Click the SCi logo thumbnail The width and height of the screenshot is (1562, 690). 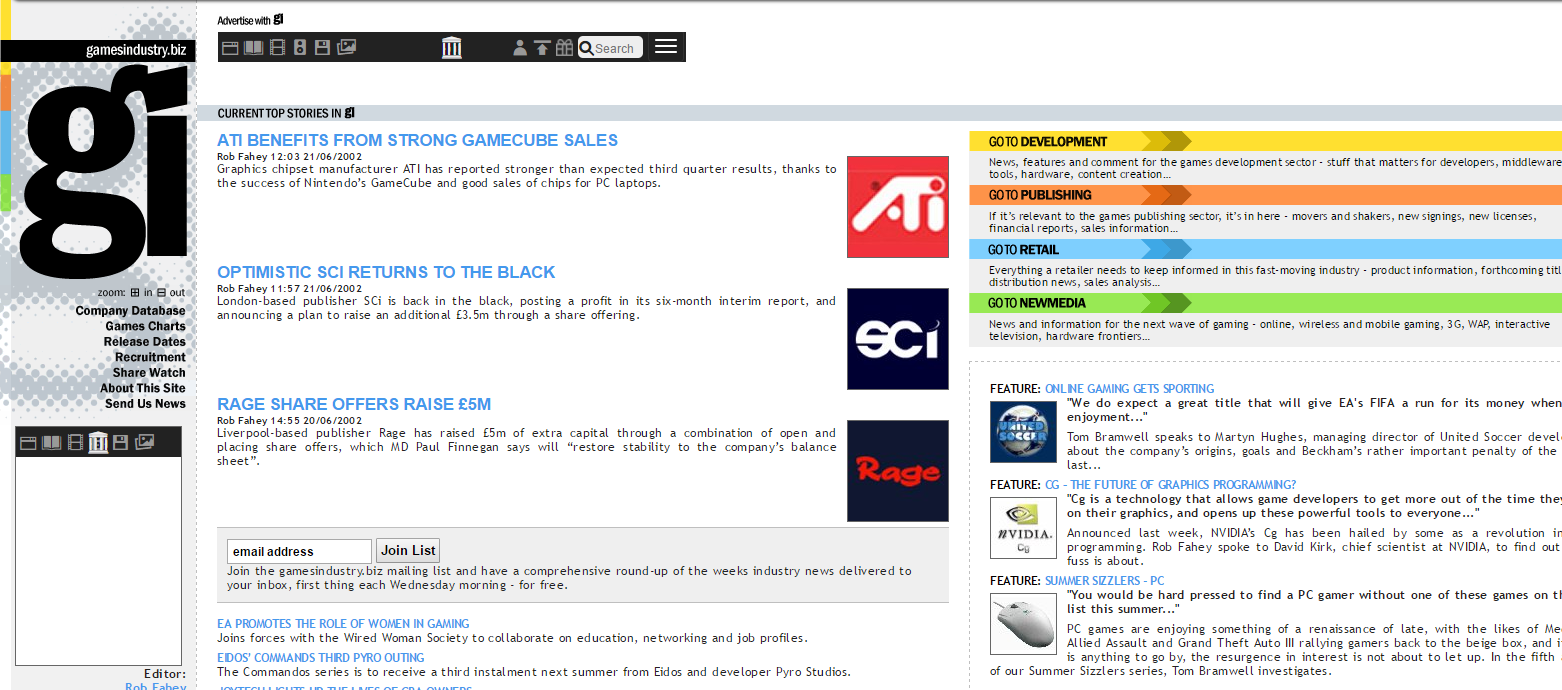[x=898, y=339]
